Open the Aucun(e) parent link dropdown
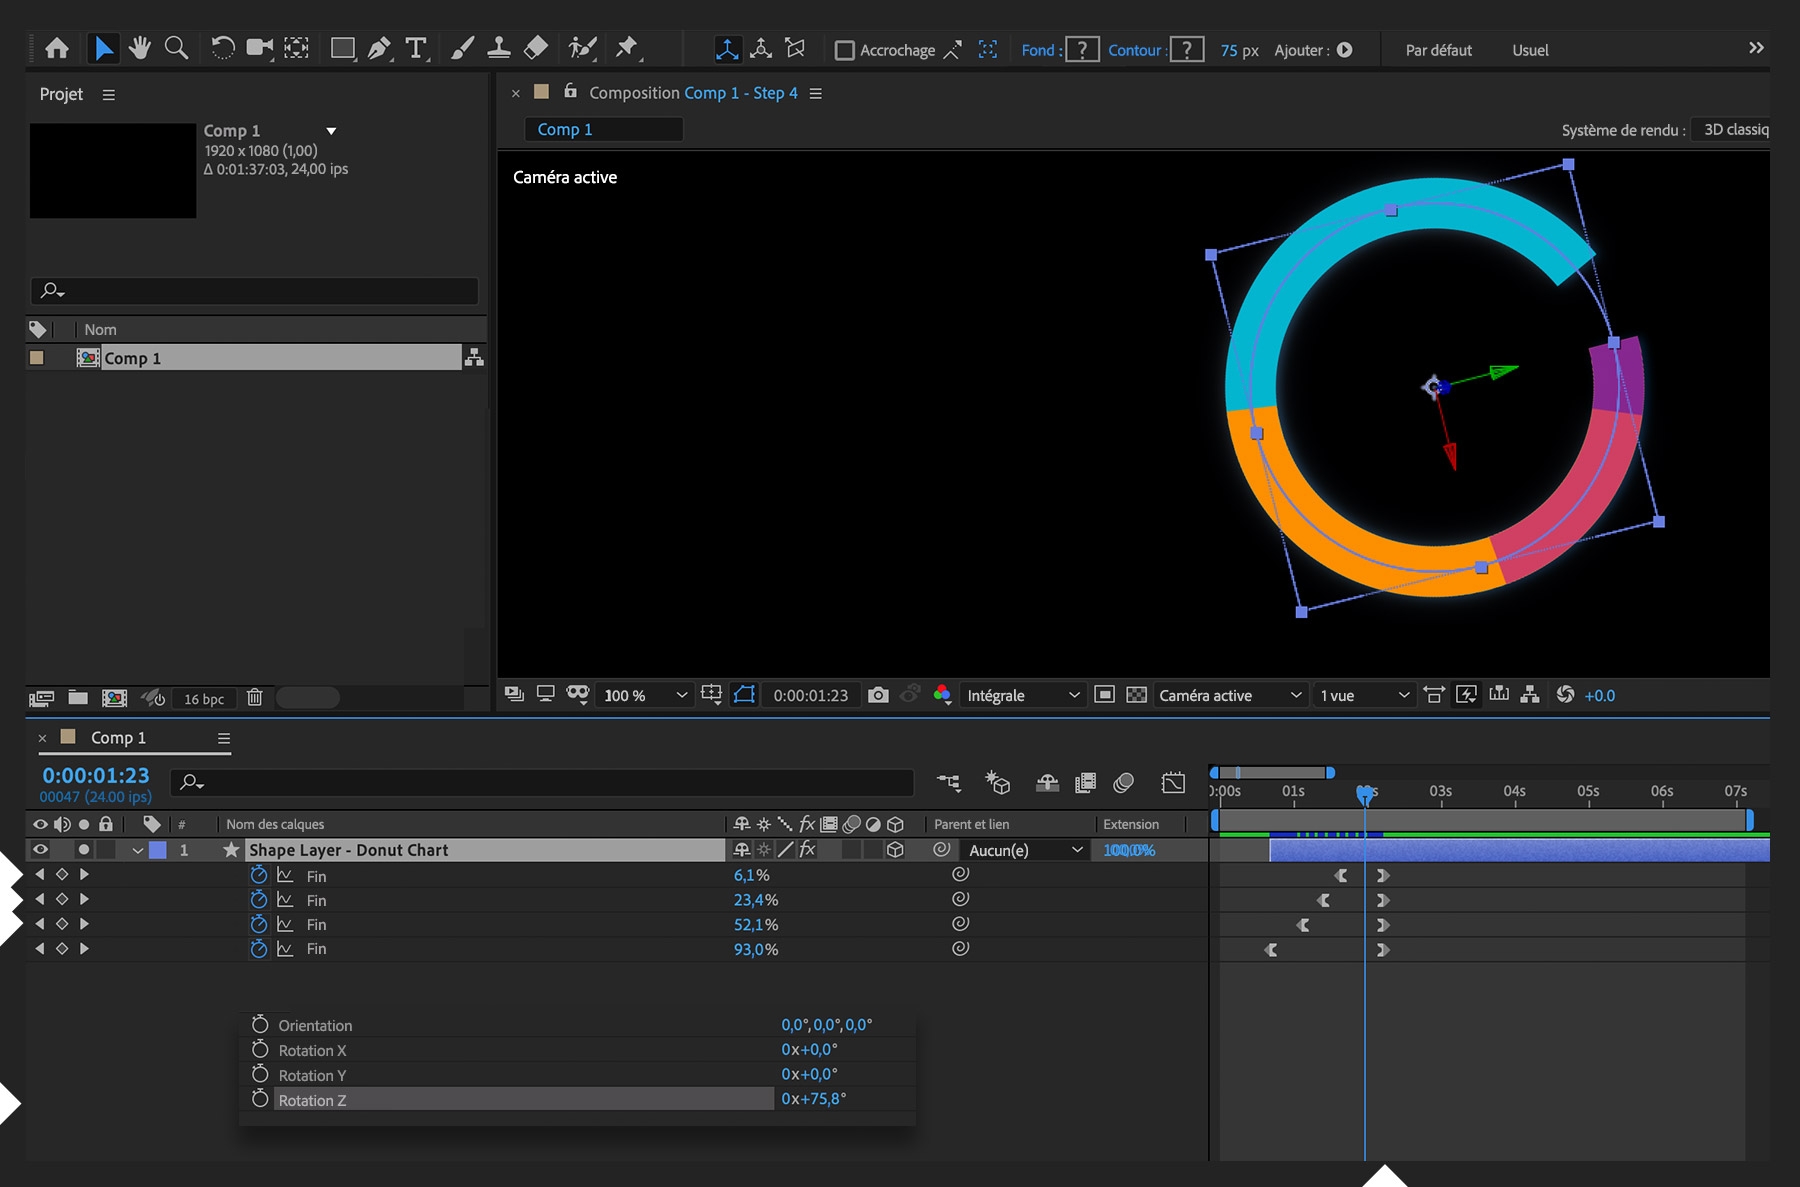 1023,850
